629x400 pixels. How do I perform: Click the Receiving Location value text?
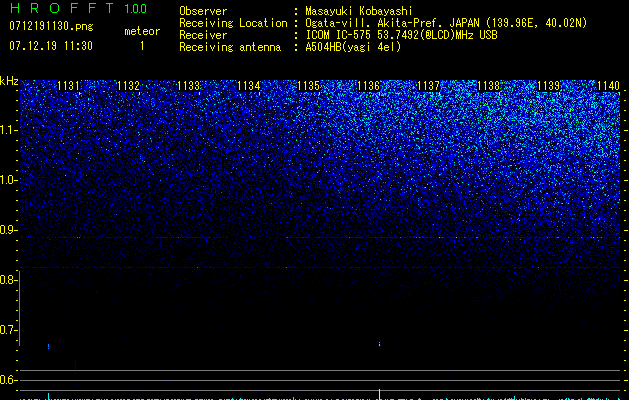(x=446, y=23)
